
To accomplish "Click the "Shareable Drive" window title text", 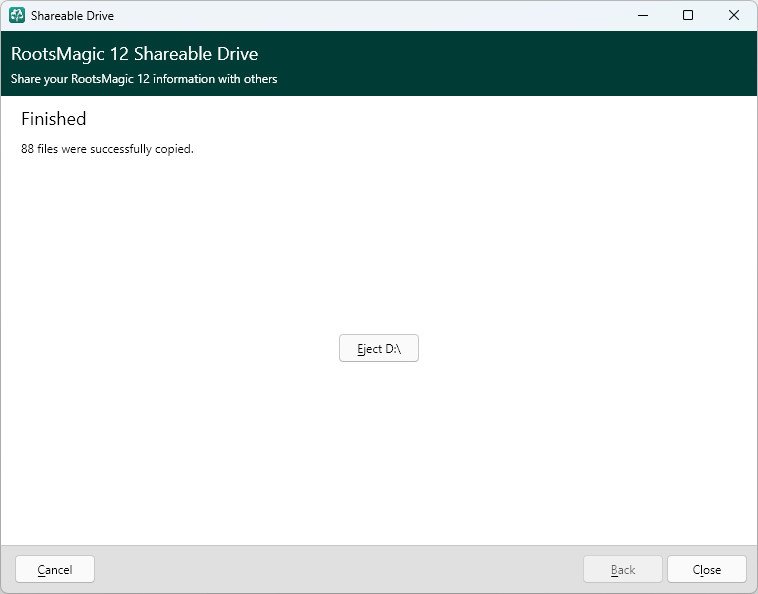I will 73,15.
